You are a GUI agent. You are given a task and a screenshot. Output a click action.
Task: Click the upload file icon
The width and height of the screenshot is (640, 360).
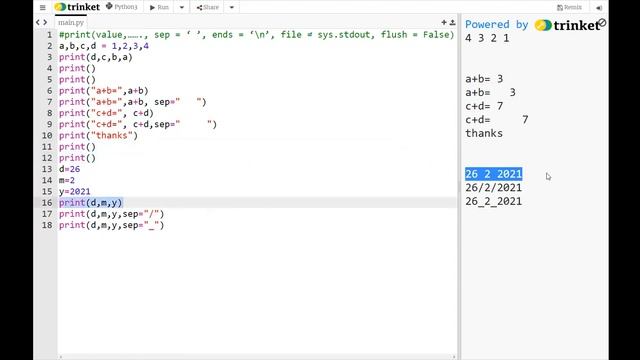click(x=452, y=22)
